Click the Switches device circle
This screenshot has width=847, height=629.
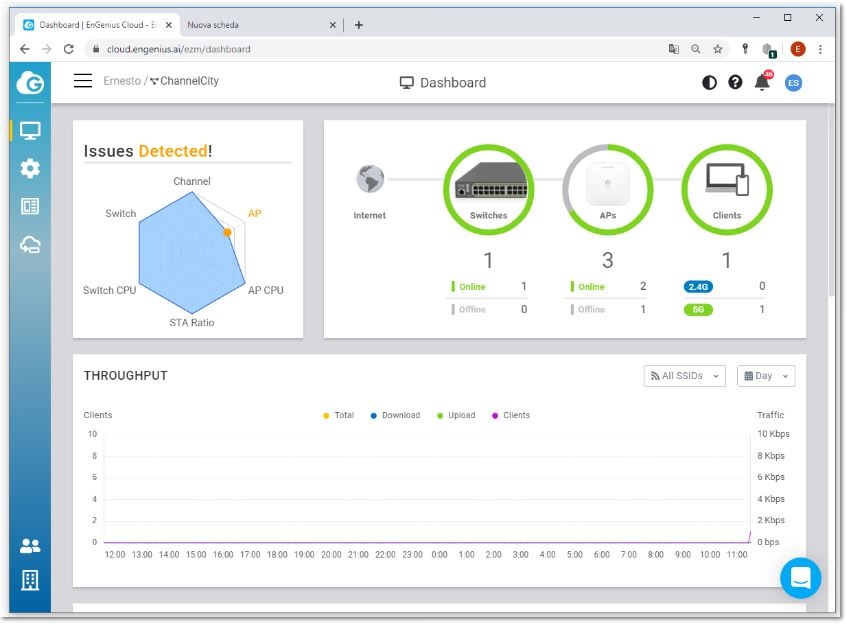488,188
